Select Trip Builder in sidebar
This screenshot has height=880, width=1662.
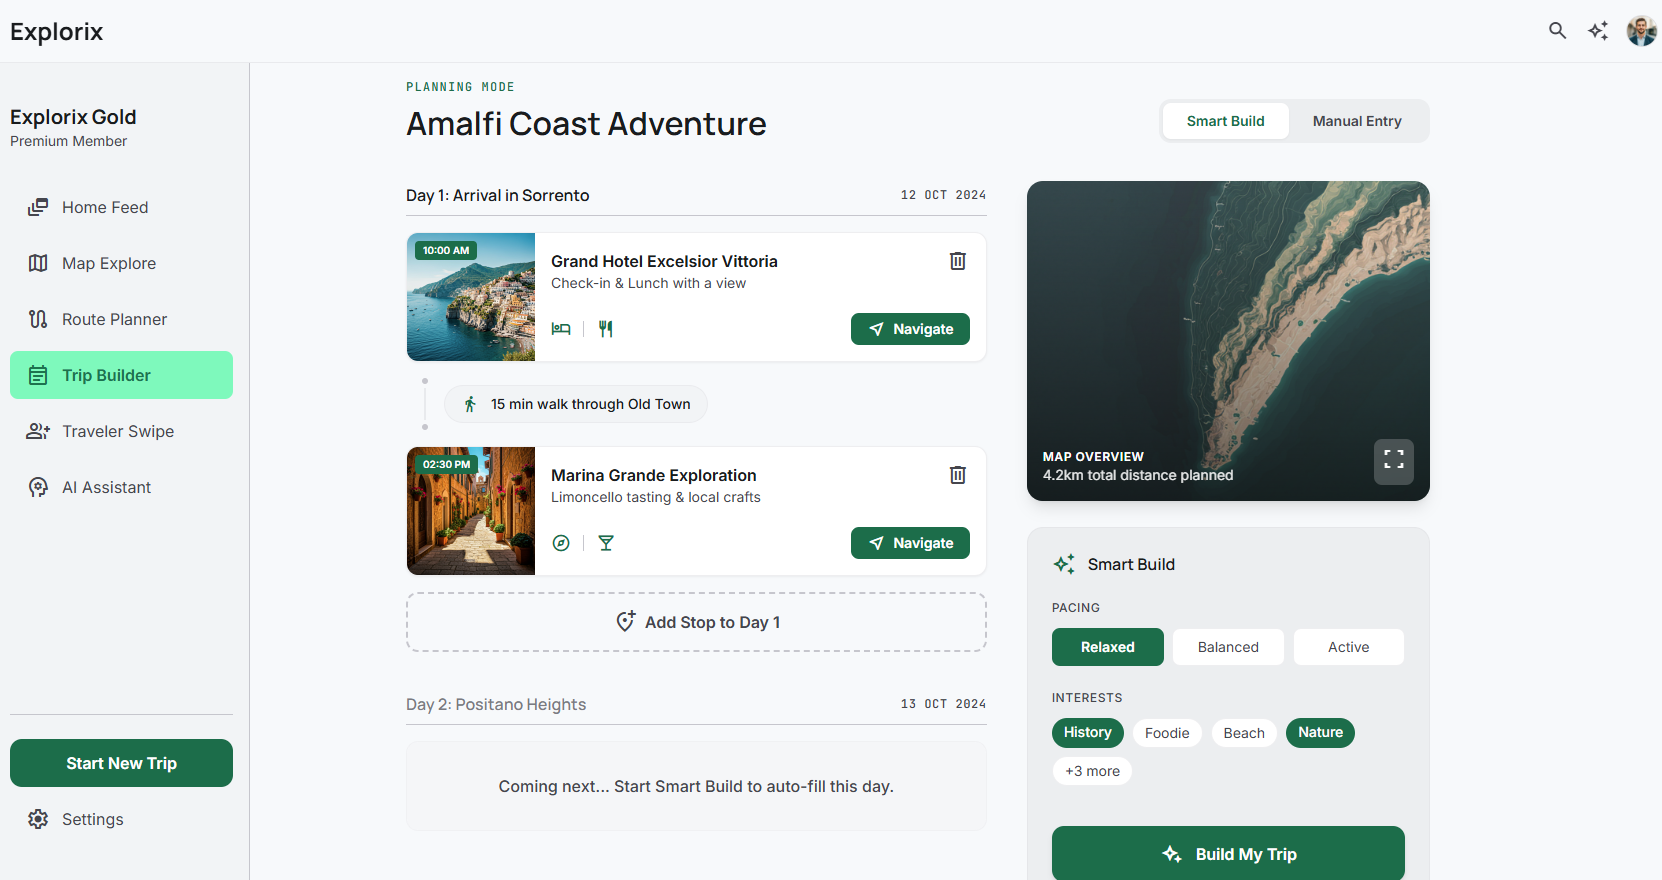(x=121, y=375)
